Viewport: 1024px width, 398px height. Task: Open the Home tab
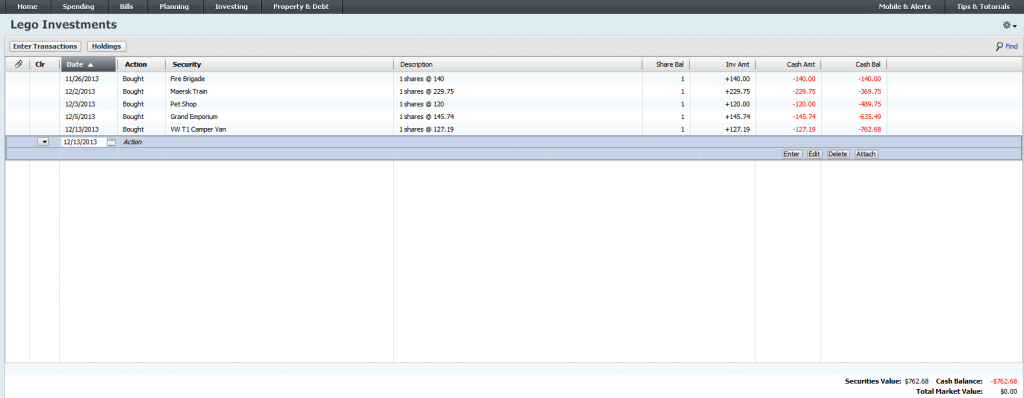(27, 7)
